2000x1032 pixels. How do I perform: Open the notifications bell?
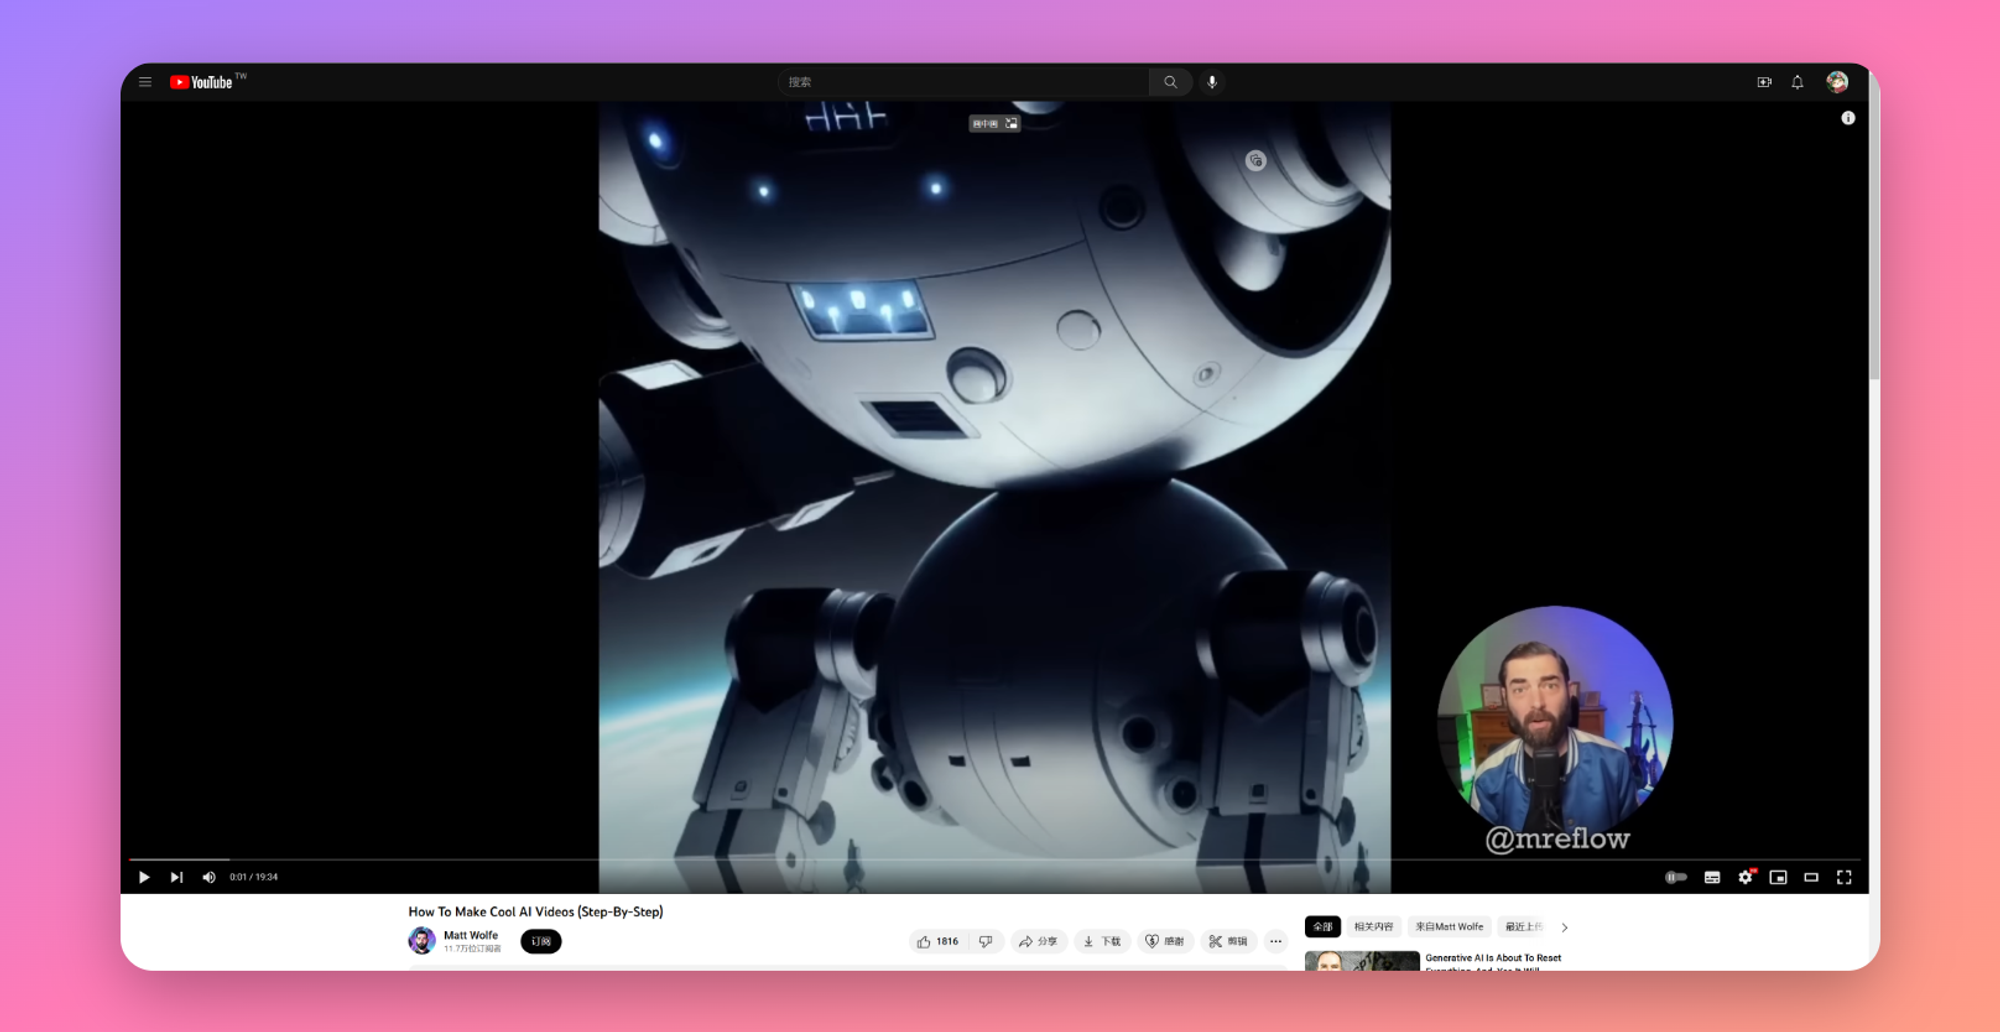pyautogui.click(x=1797, y=82)
